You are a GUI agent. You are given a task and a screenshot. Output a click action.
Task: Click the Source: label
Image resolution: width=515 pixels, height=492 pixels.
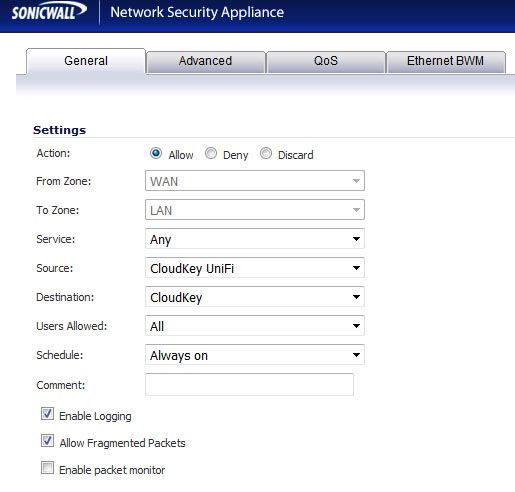pyautogui.click(x=55, y=268)
